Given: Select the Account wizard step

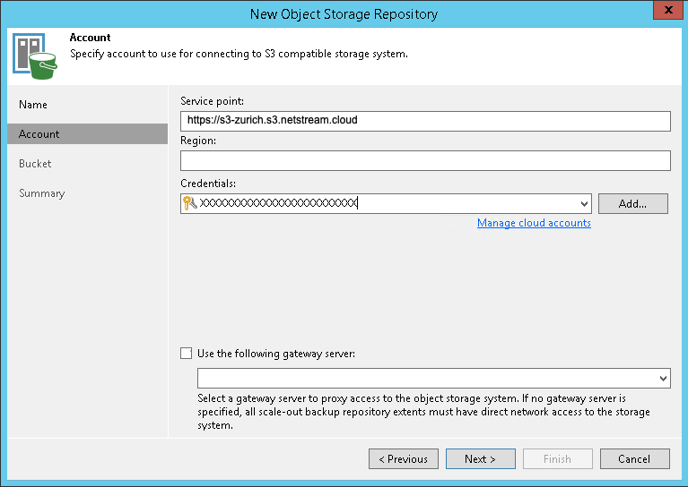Looking at the screenshot, I should pyautogui.click(x=87, y=134).
